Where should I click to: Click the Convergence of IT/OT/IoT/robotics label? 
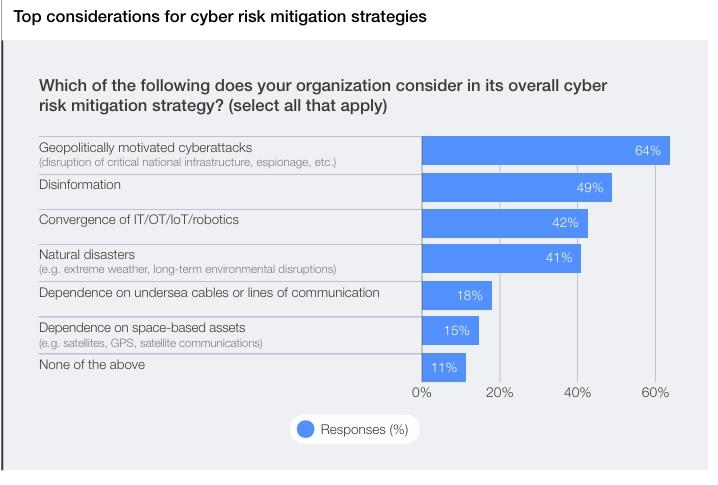[x=139, y=220]
